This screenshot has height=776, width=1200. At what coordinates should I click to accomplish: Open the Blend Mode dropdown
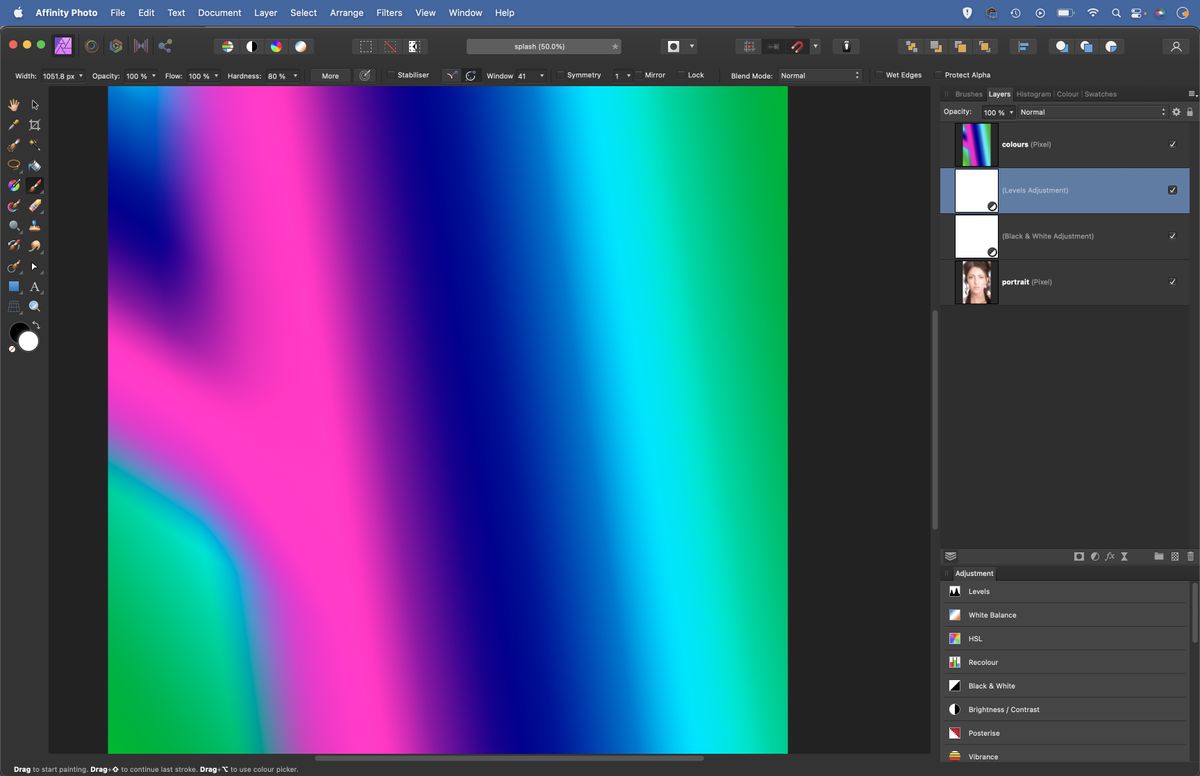pyautogui.click(x=820, y=74)
